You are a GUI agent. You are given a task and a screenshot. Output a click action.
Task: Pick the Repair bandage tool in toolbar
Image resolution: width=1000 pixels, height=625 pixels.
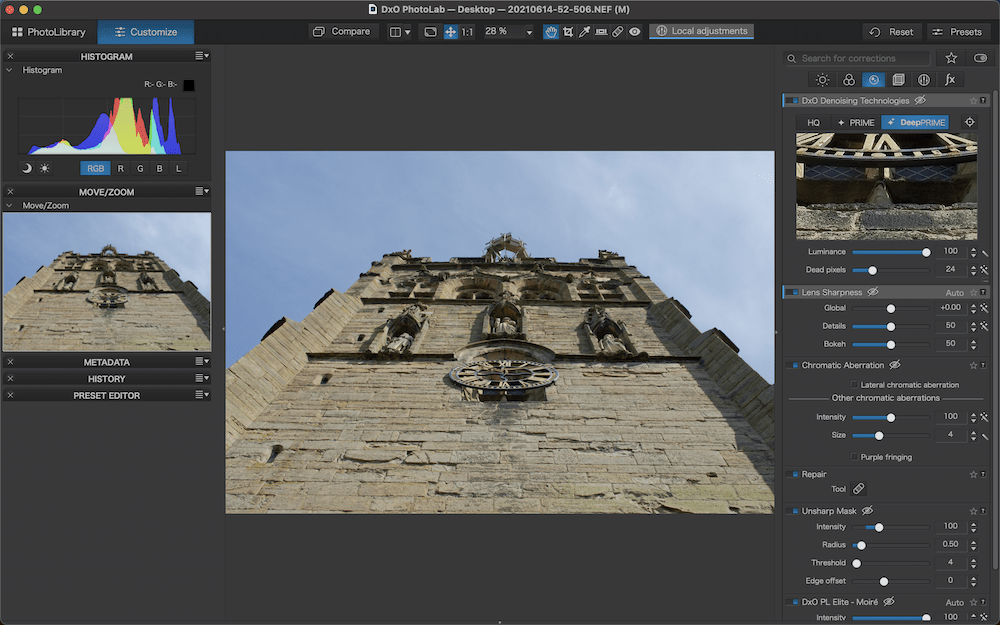pyautogui.click(x=618, y=32)
